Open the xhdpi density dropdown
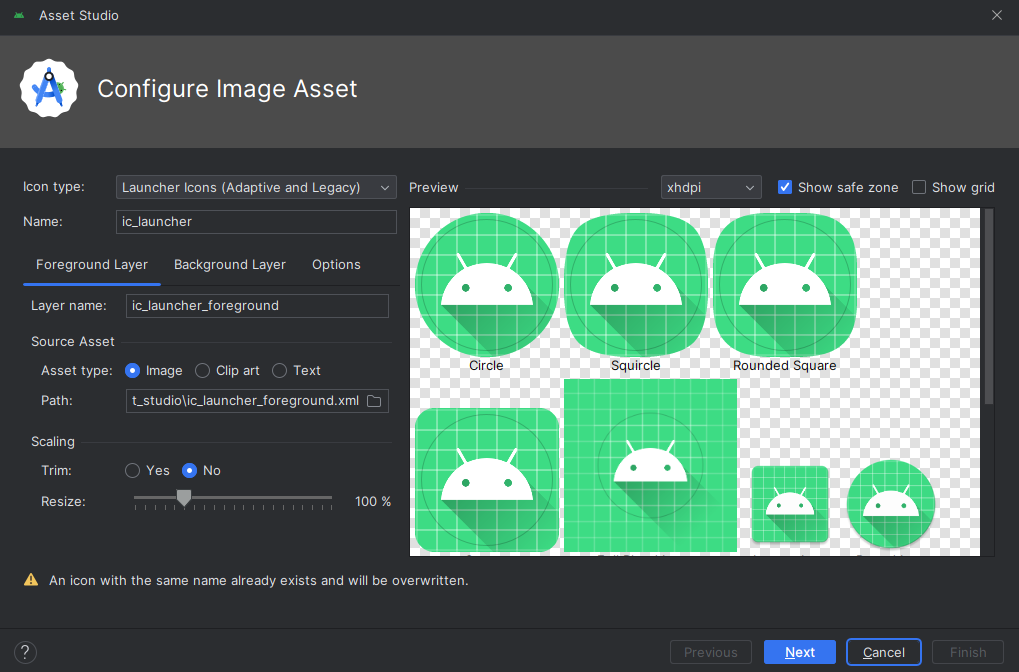The height and width of the screenshot is (672, 1019). tap(711, 187)
